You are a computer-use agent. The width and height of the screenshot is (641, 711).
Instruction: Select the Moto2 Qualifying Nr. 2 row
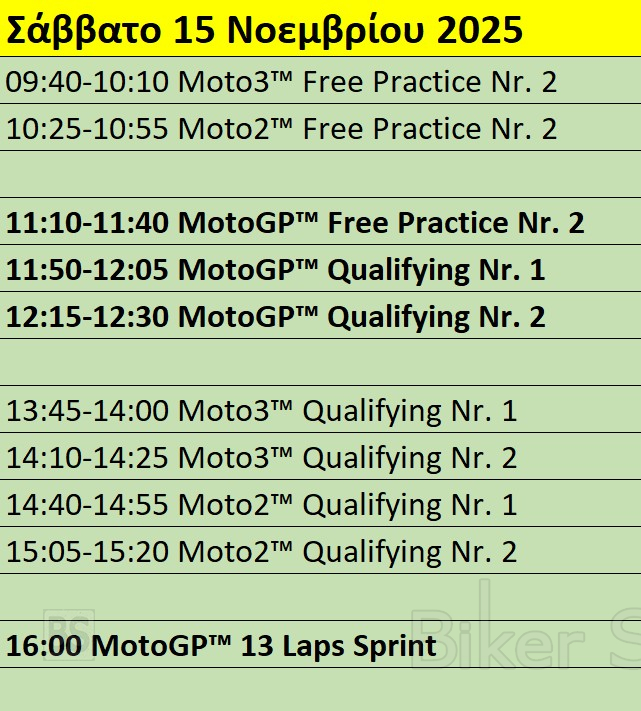[x=261, y=552]
